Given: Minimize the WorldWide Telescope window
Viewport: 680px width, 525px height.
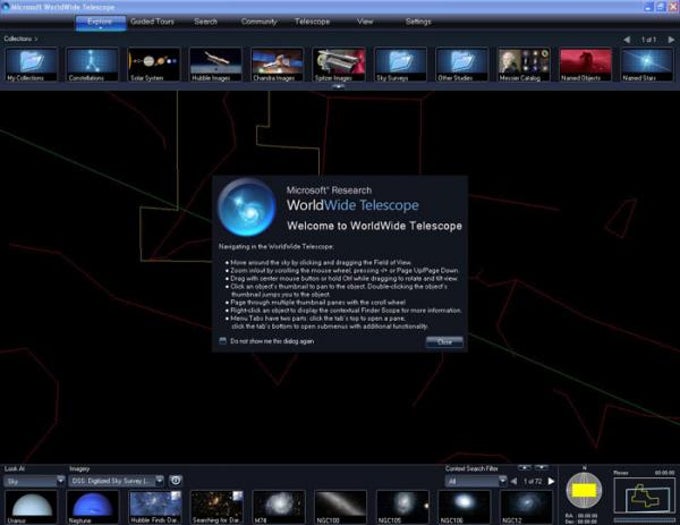Looking at the screenshot, I should (x=649, y=7).
